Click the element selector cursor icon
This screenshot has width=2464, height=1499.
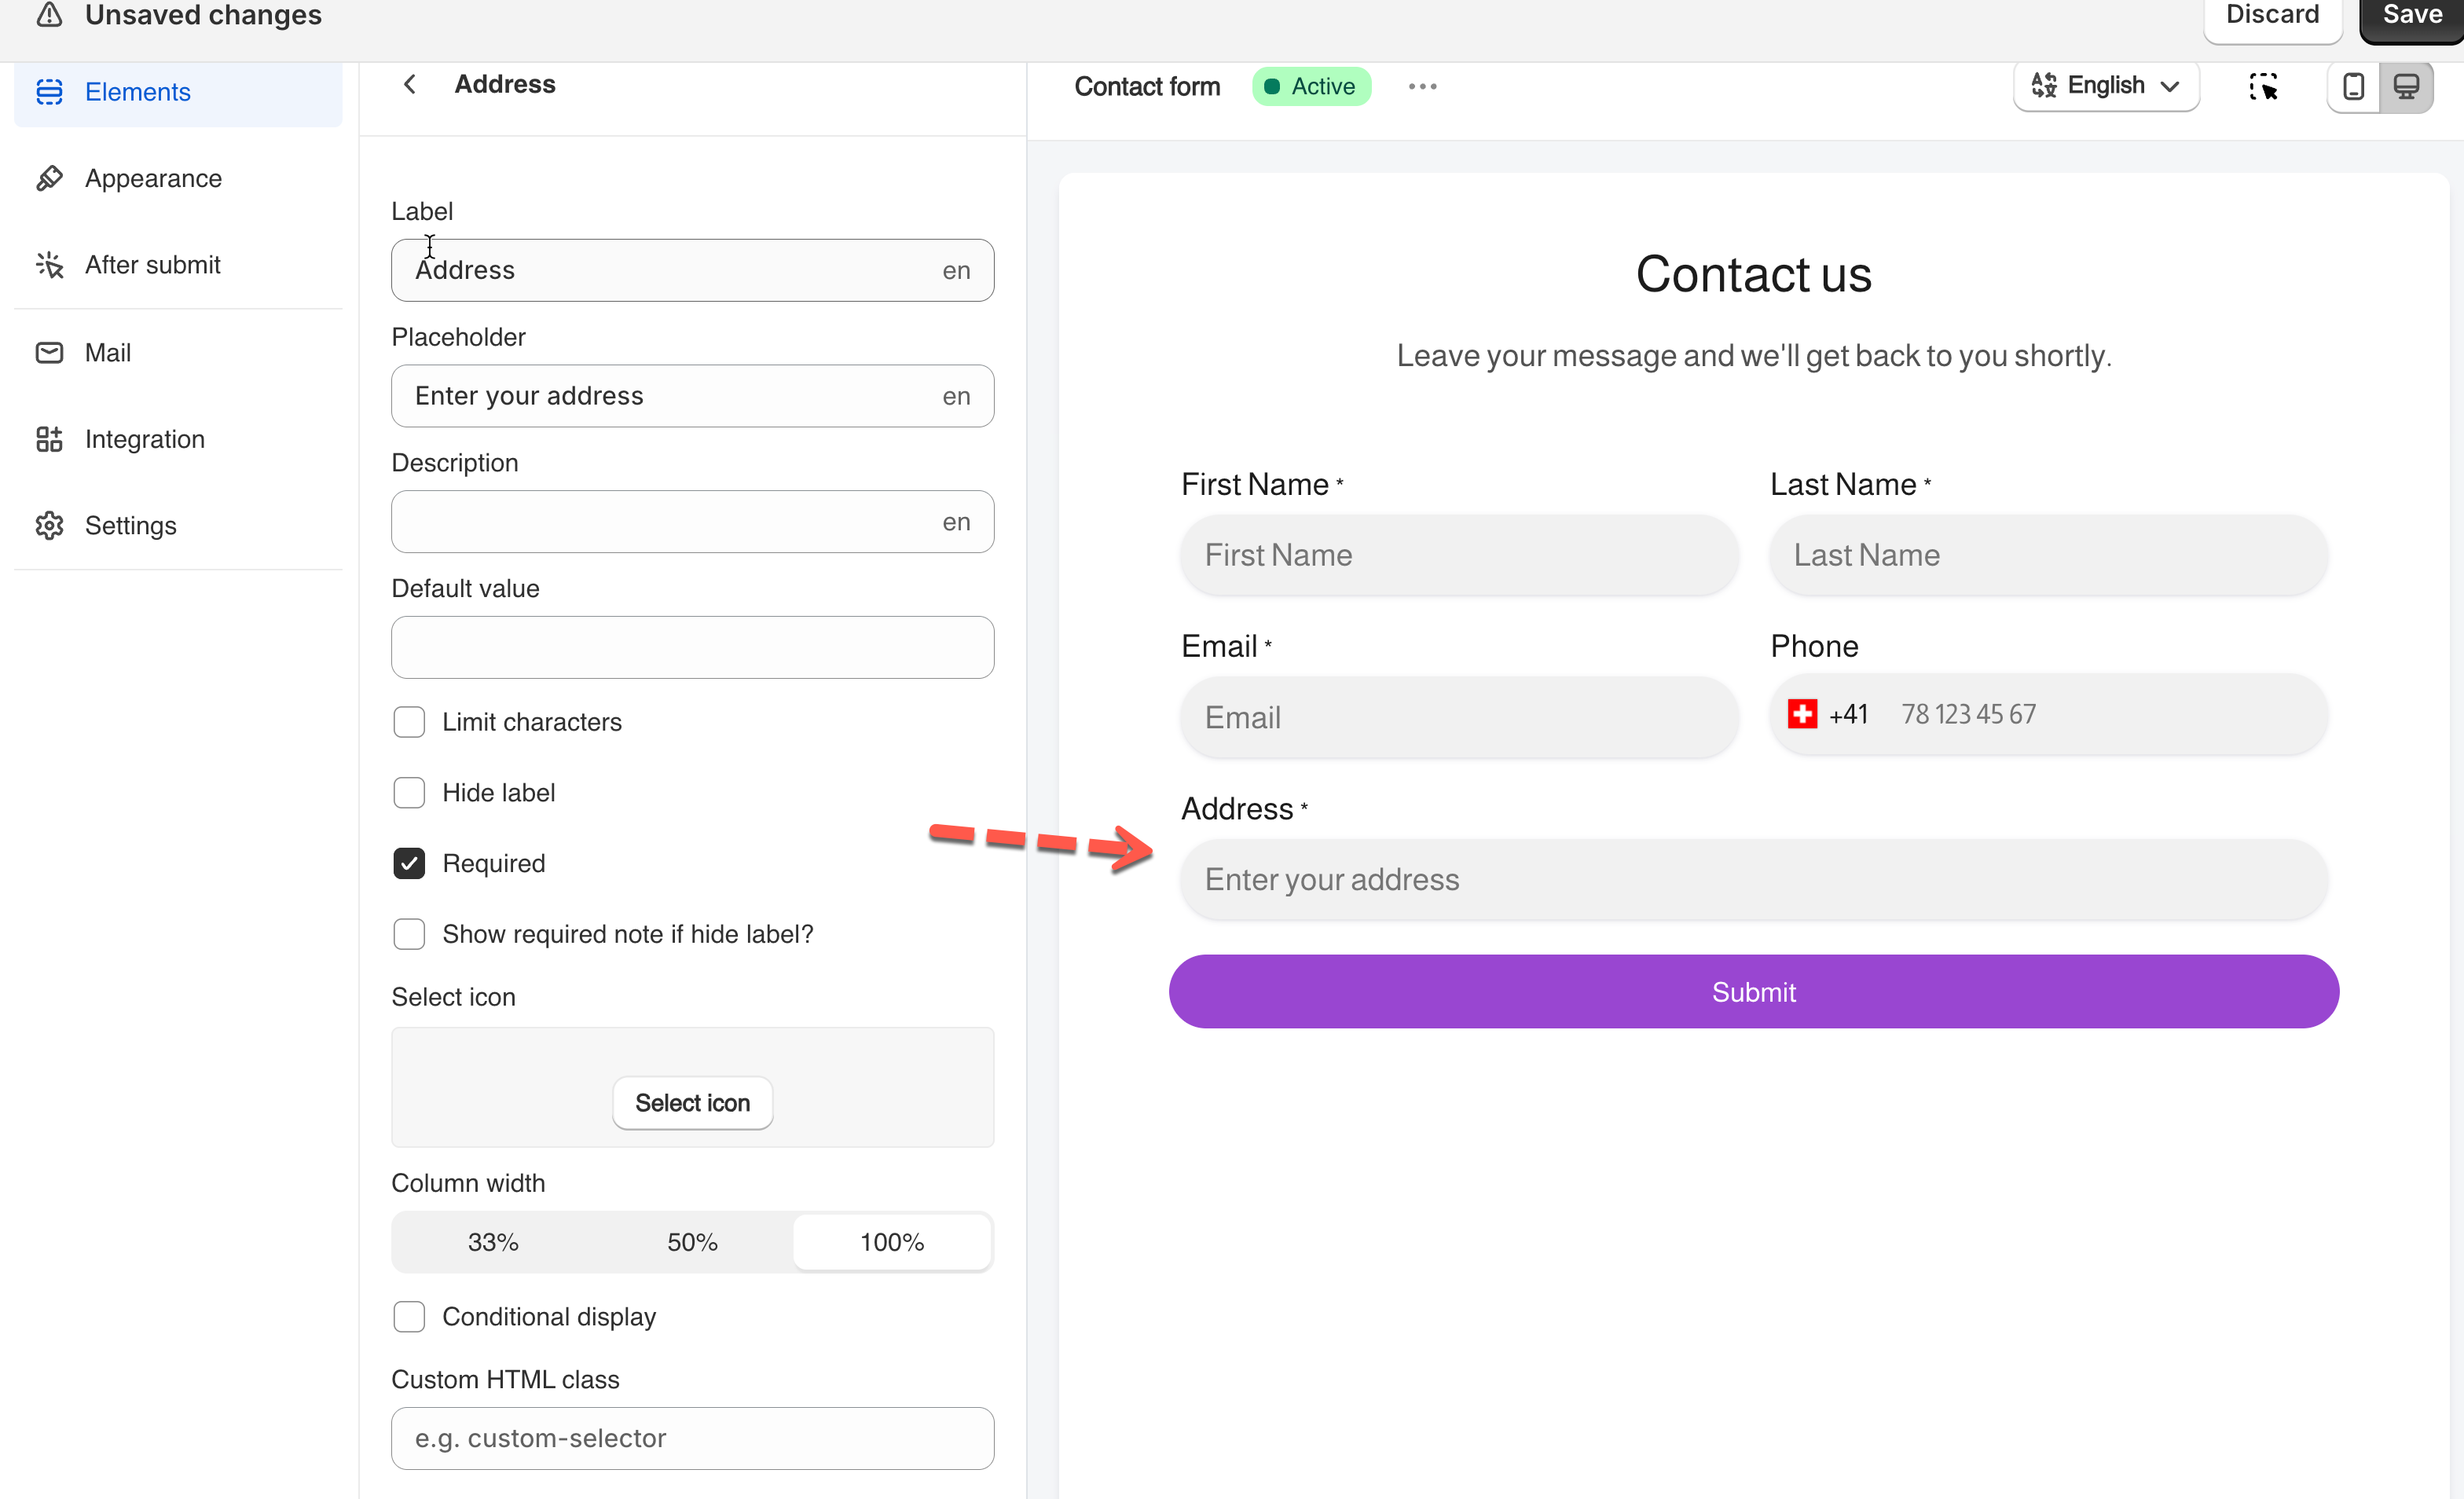coord(2263,87)
